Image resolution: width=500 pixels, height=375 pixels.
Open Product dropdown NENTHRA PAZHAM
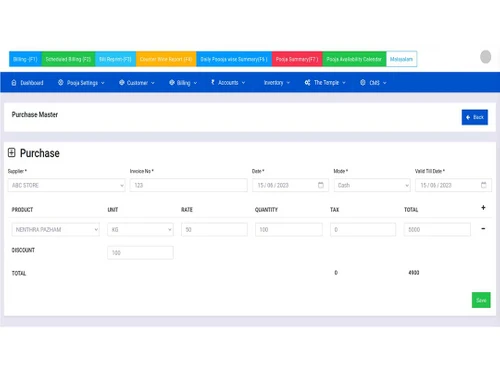pos(56,229)
